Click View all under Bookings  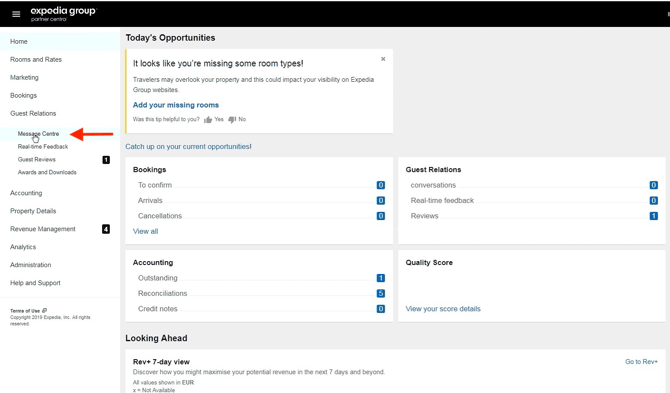(145, 232)
